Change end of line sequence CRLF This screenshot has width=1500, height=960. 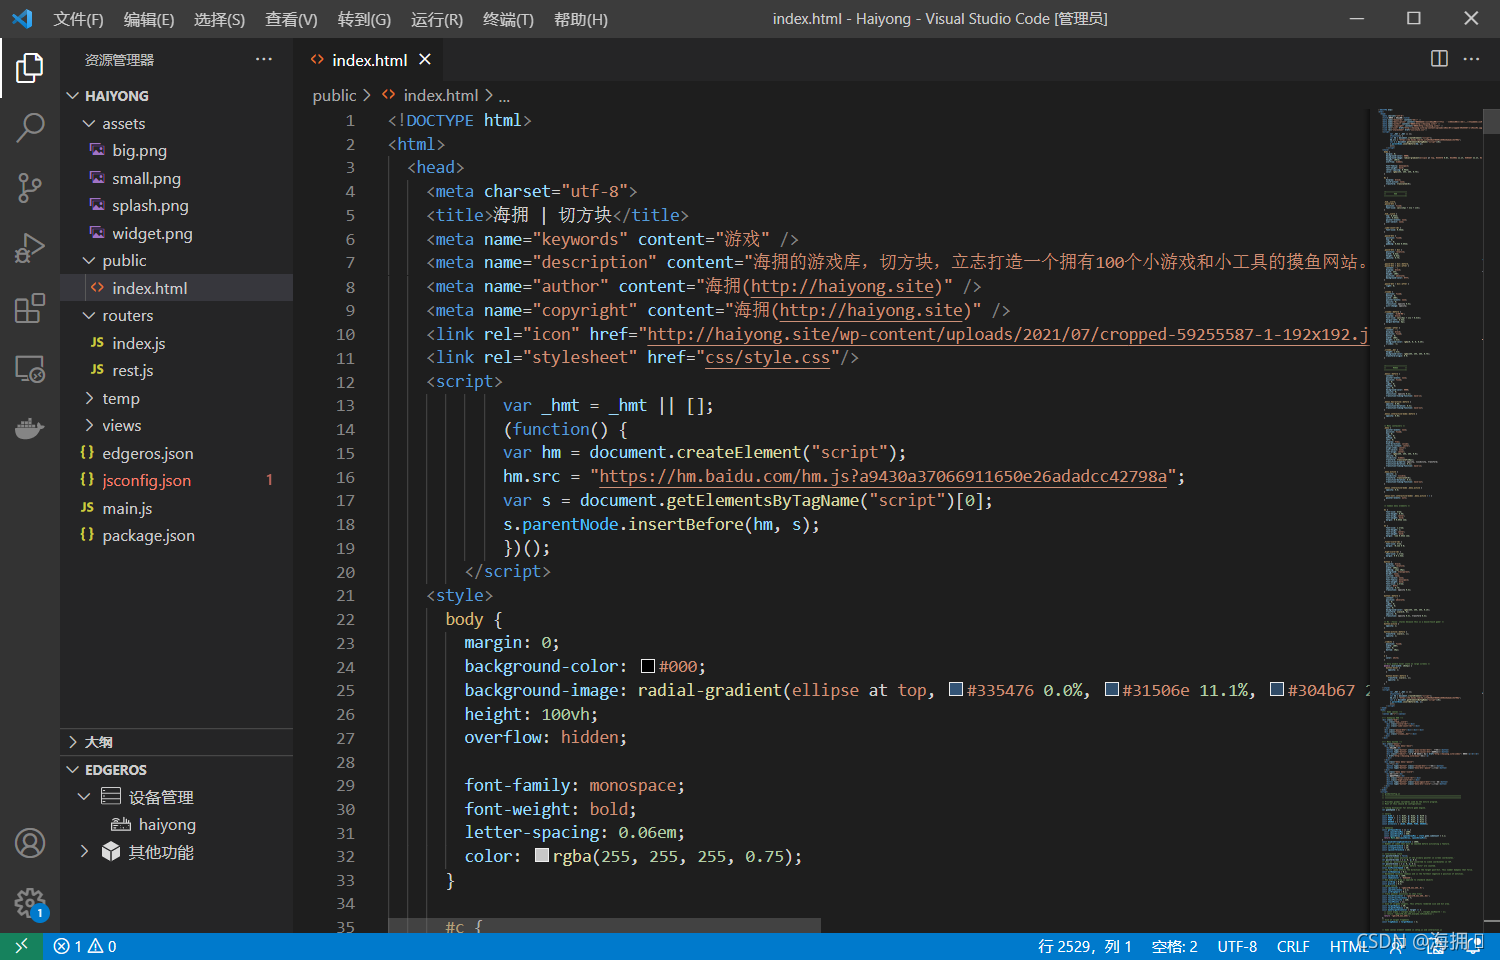pyautogui.click(x=1293, y=946)
